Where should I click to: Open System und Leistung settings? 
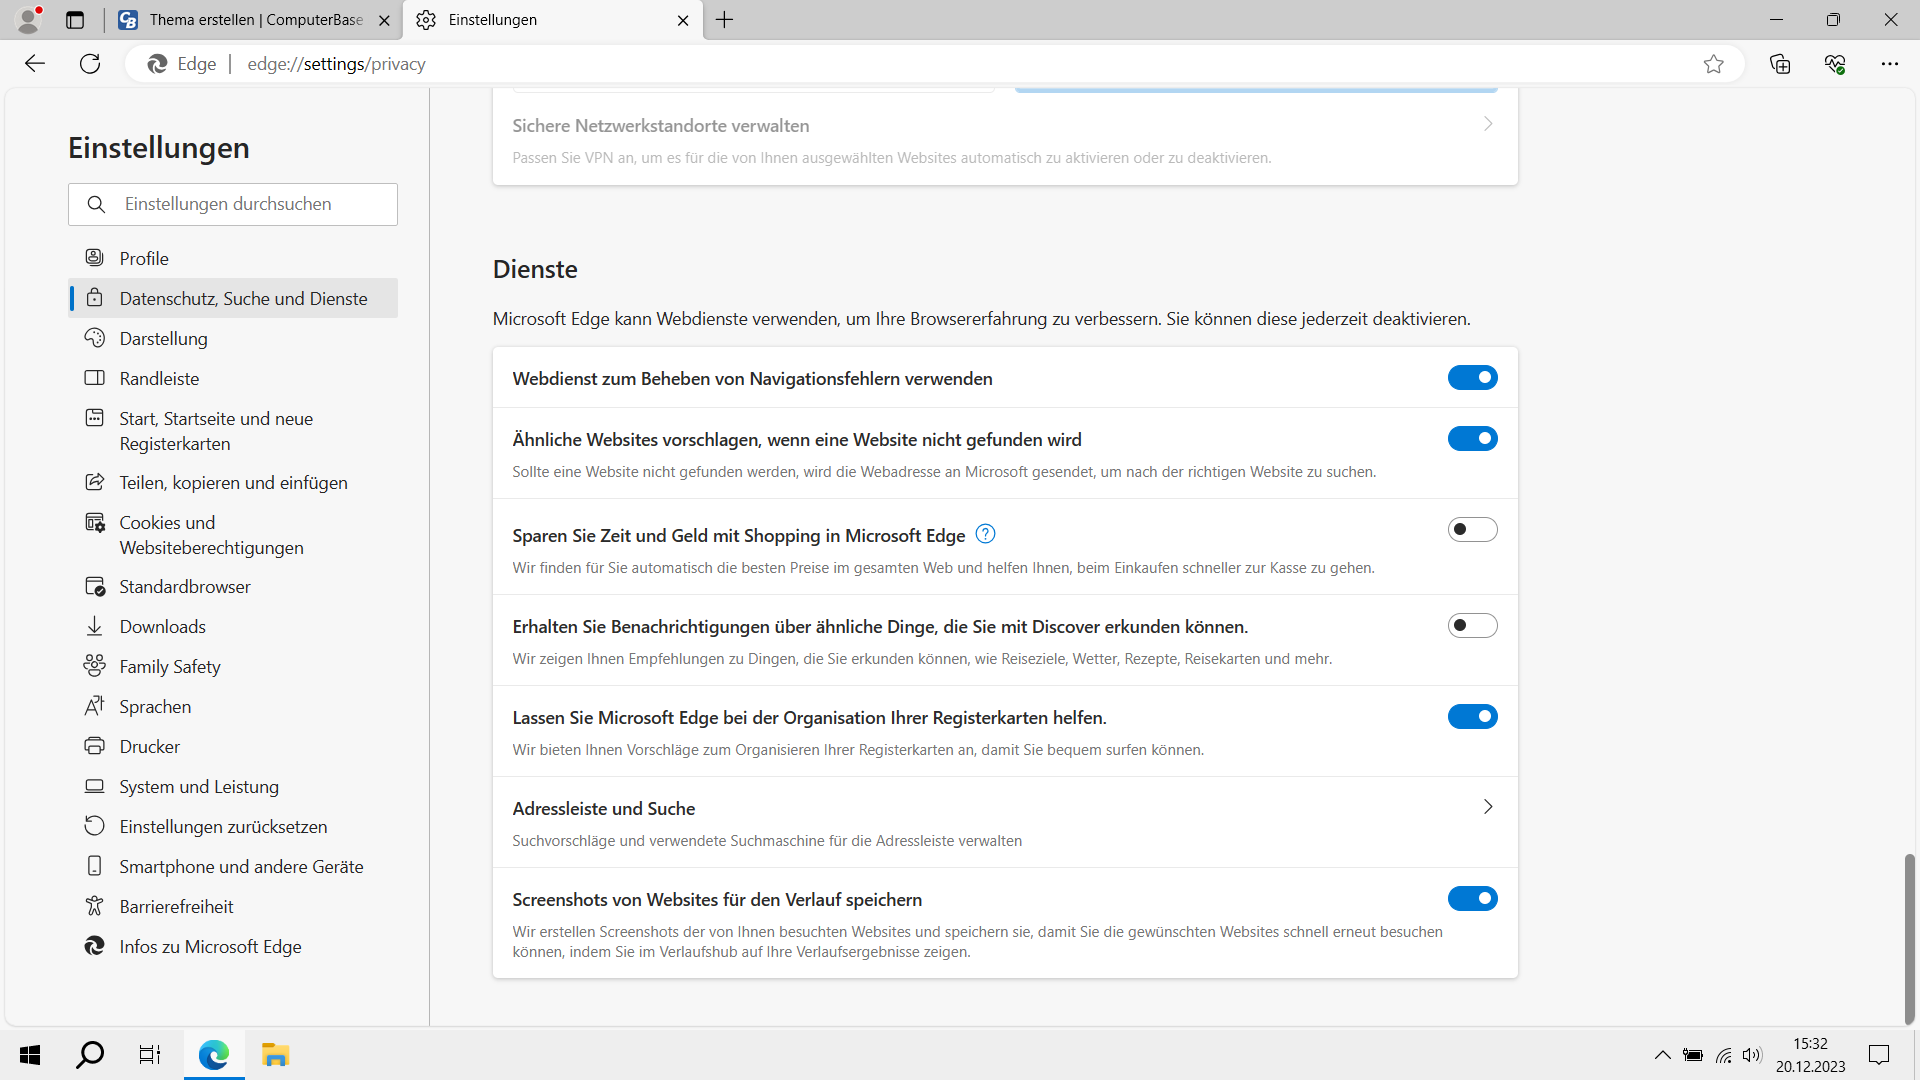(x=198, y=787)
